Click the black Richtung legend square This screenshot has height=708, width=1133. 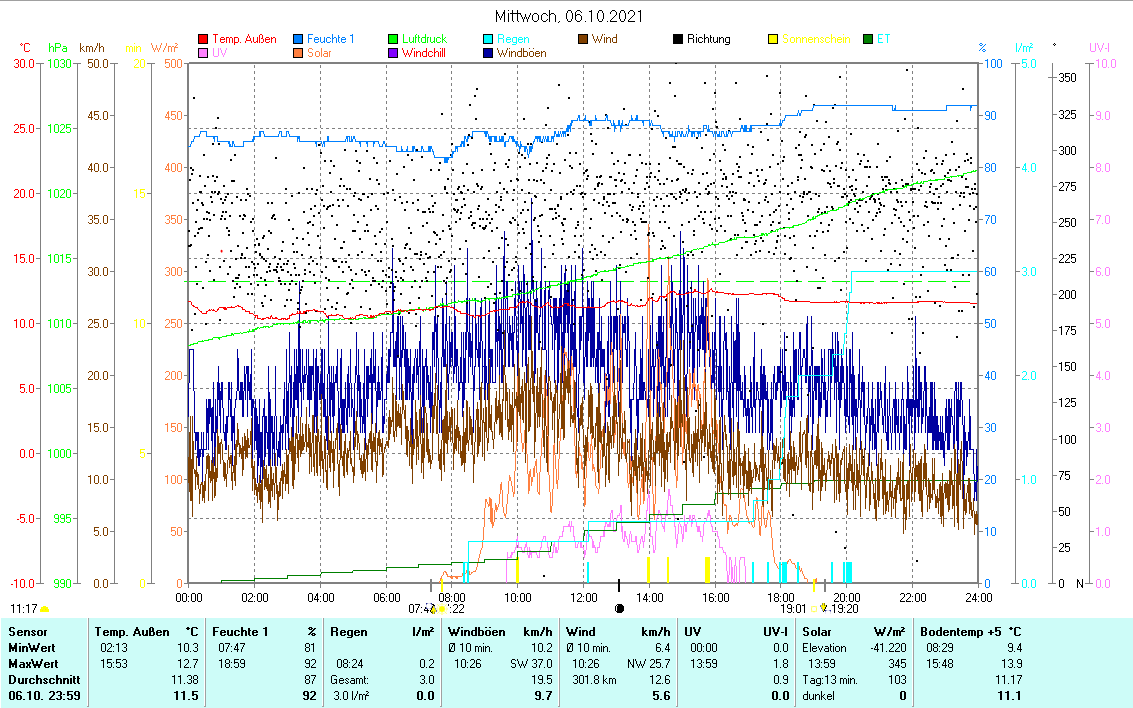pos(678,40)
